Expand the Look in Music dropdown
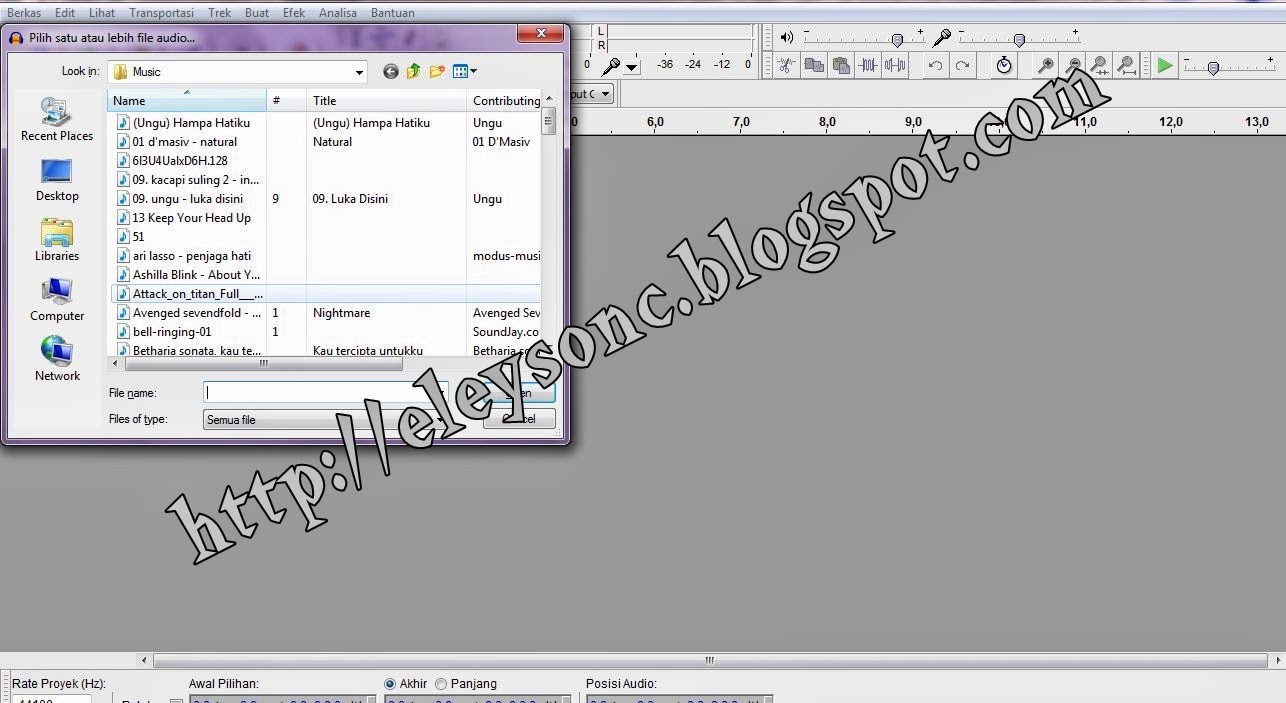Image resolution: width=1286 pixels, height=703 pixels. click(360, 72)
